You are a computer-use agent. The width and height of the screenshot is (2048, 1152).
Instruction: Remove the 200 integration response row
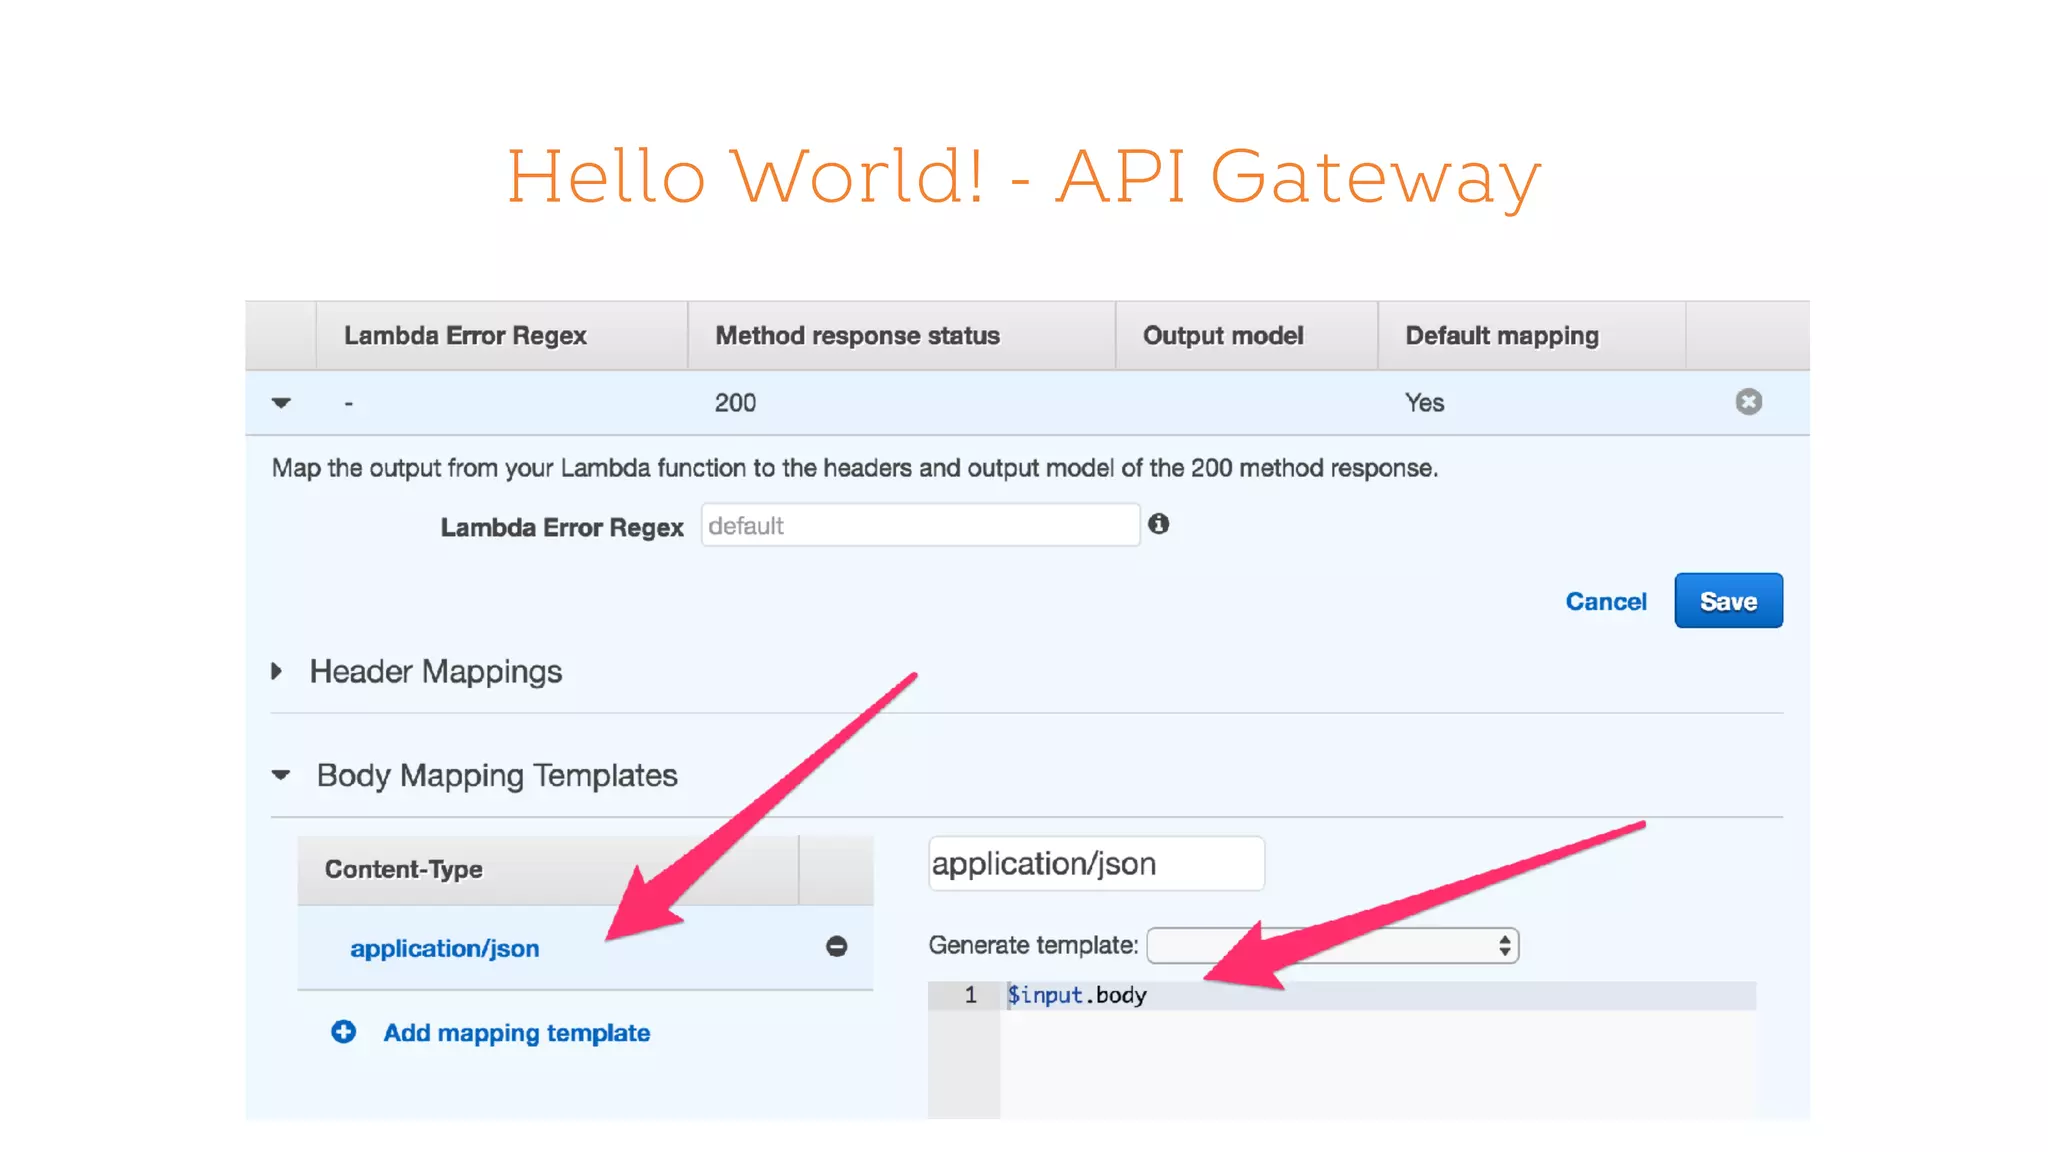1748,402
